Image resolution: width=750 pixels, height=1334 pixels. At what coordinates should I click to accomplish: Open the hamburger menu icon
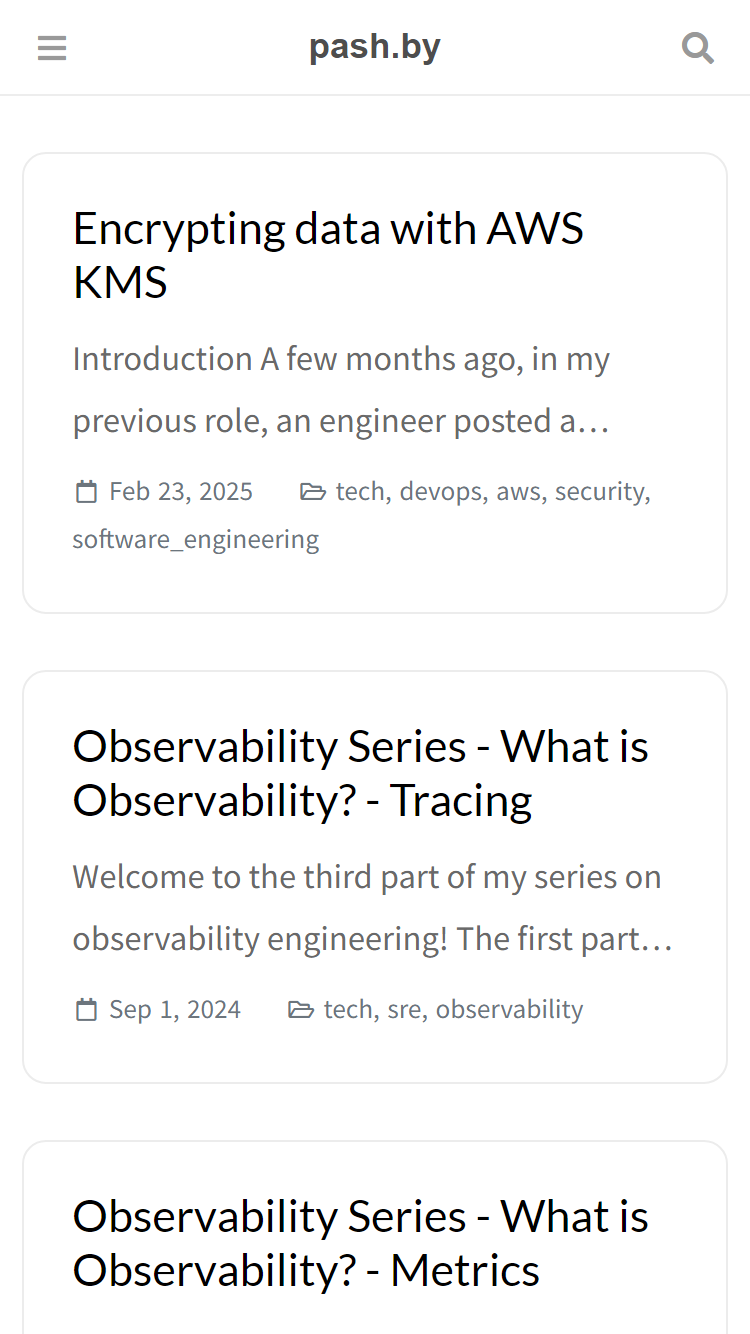[x=52, y=48]
